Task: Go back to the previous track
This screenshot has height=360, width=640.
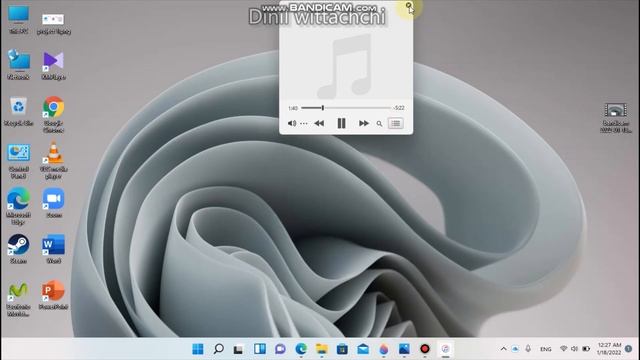Action: click(319, 123)
